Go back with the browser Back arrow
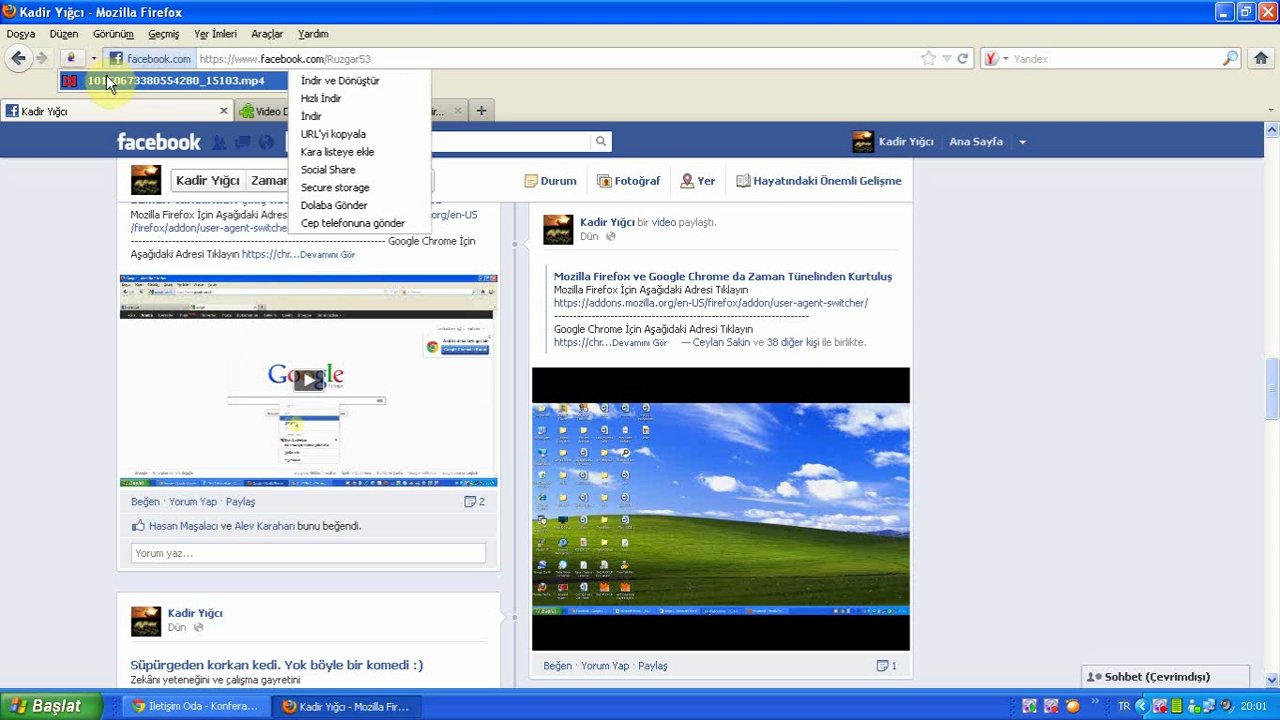The height and width of the screenshot is (720, 1280). tap(18, 58)
